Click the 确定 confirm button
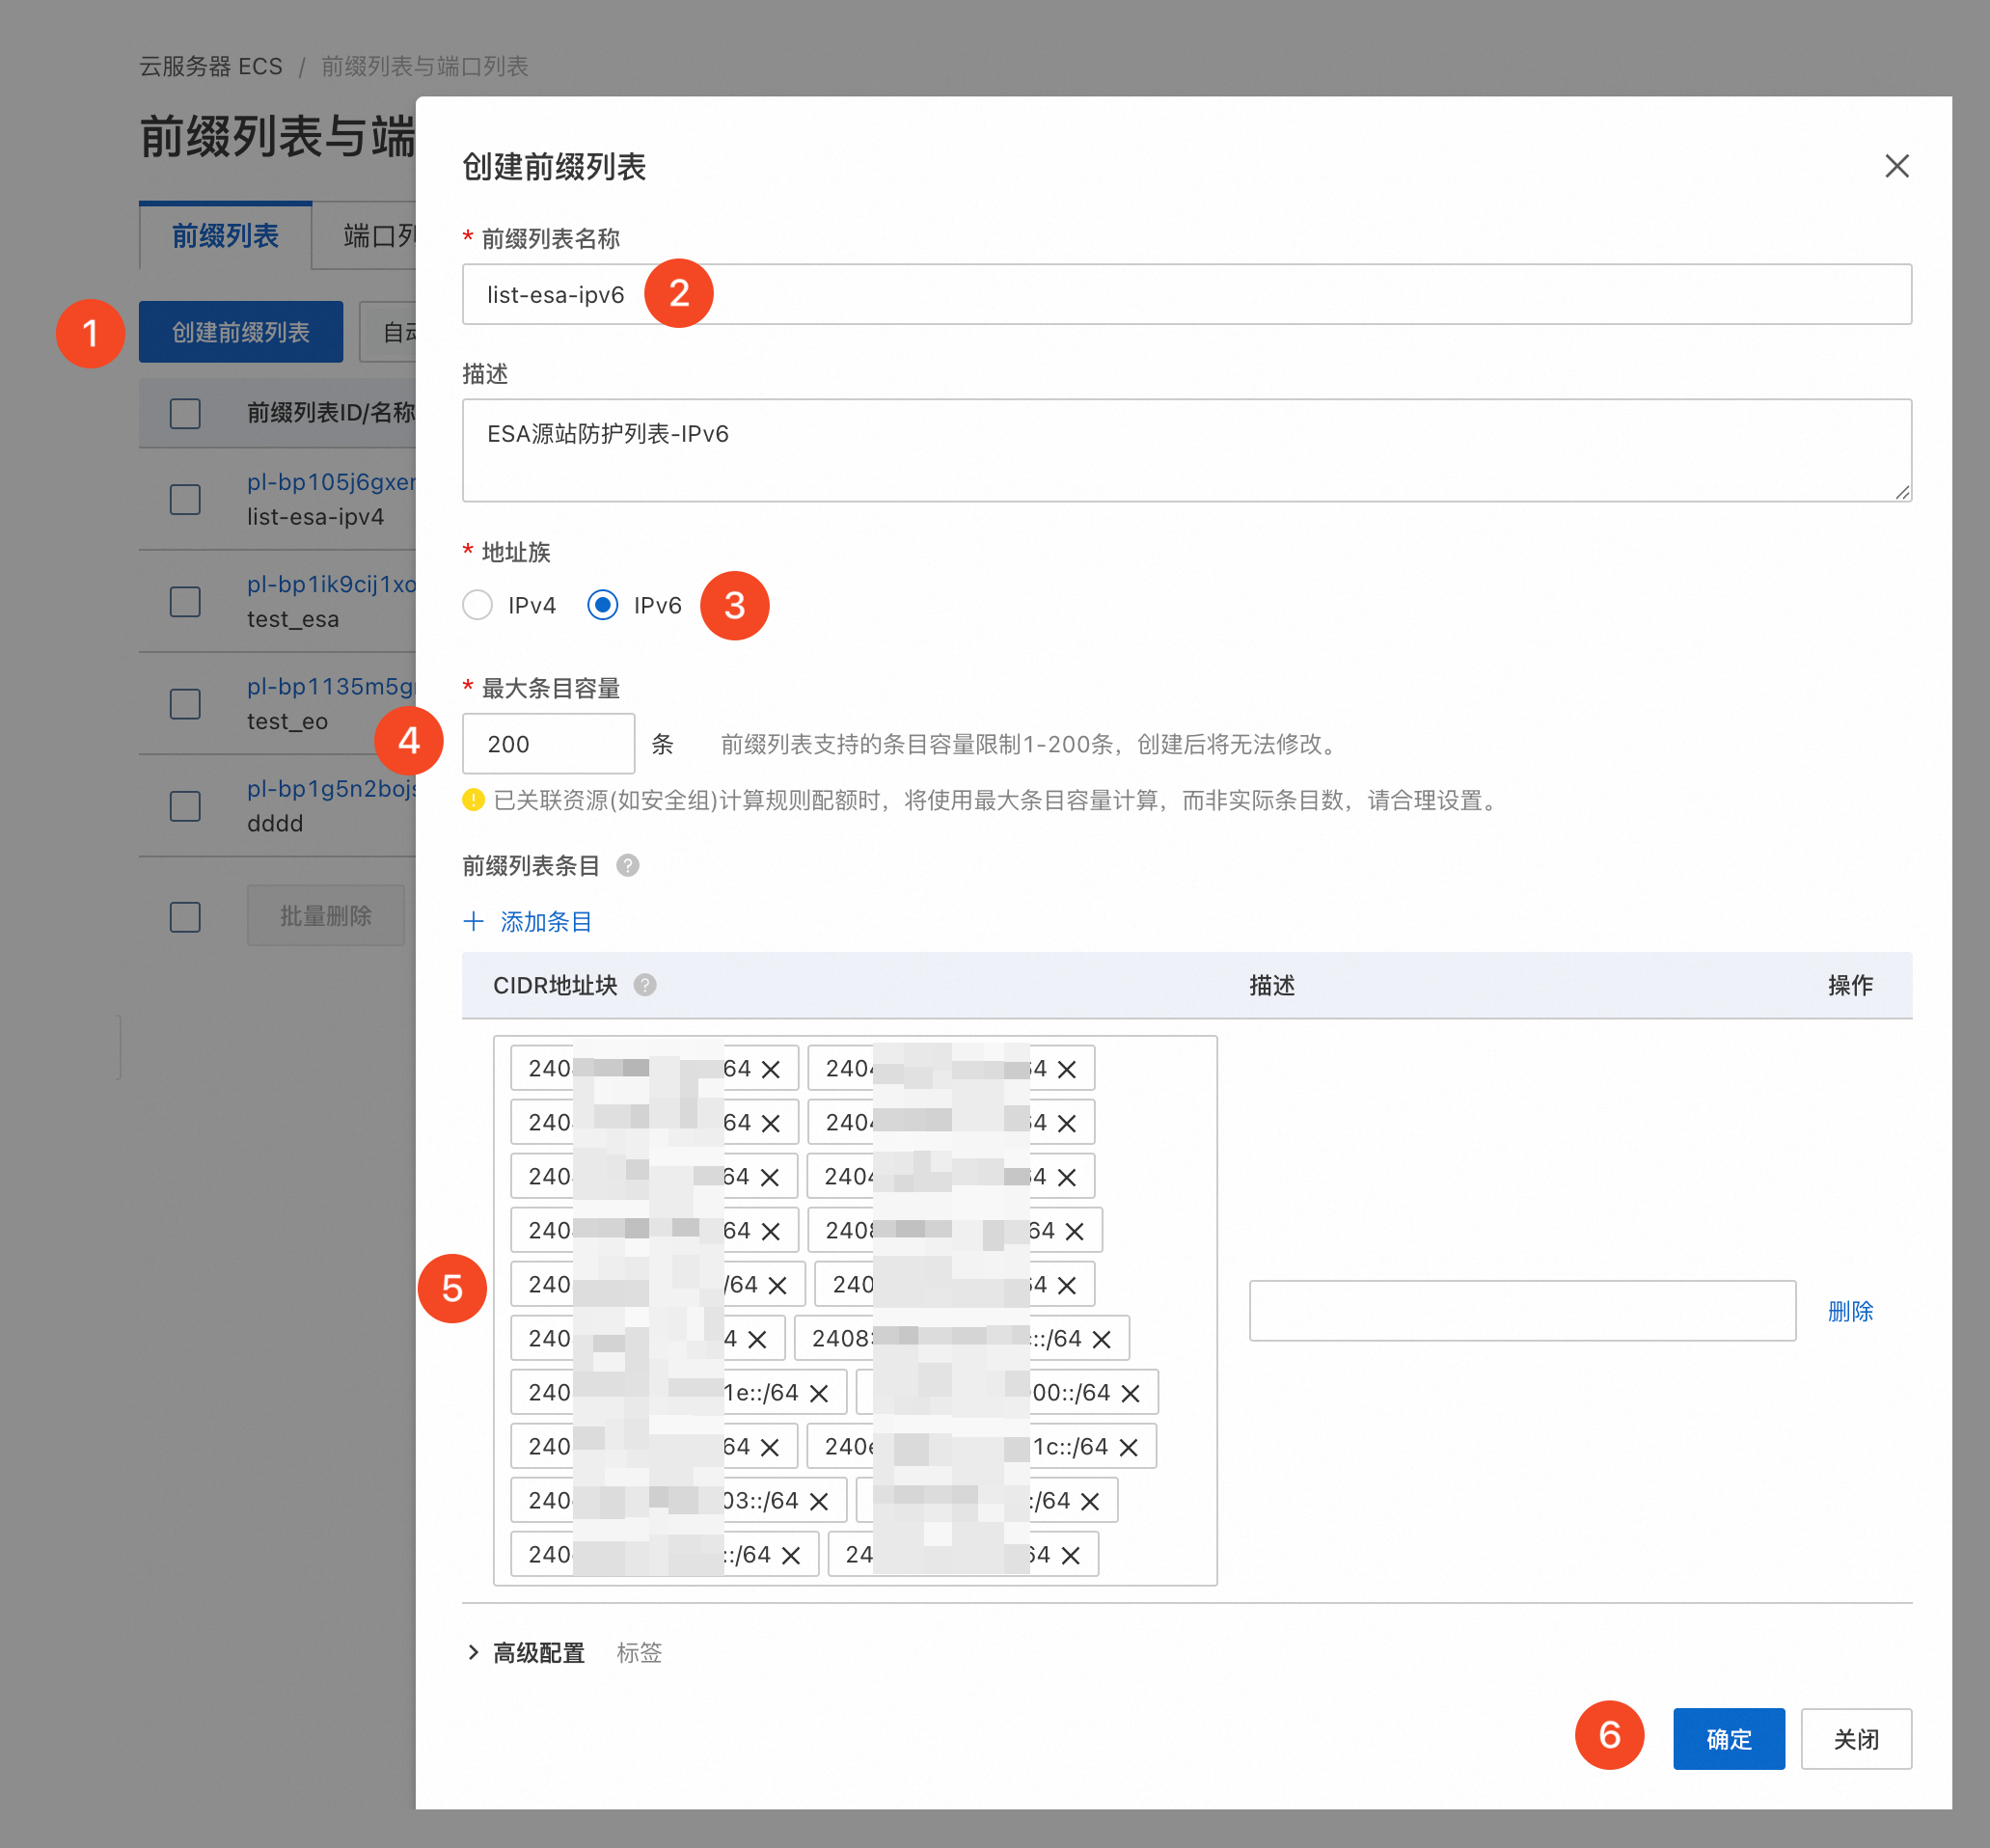 pyautogui.click(x=1728, y=1739)
